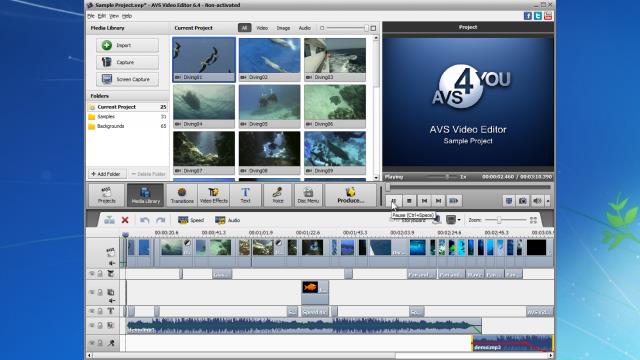Image resolution: width=640 pixels, height=360 pixels.
Task: Open the YouTube icon link
Action: pos(548,16)
